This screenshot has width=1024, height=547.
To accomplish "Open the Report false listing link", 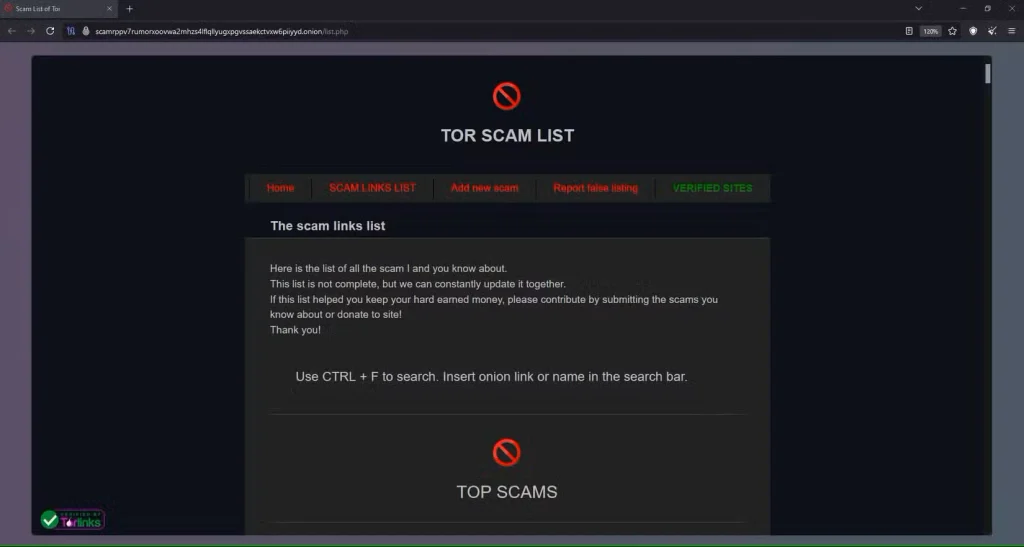I will tap(596, 188).
